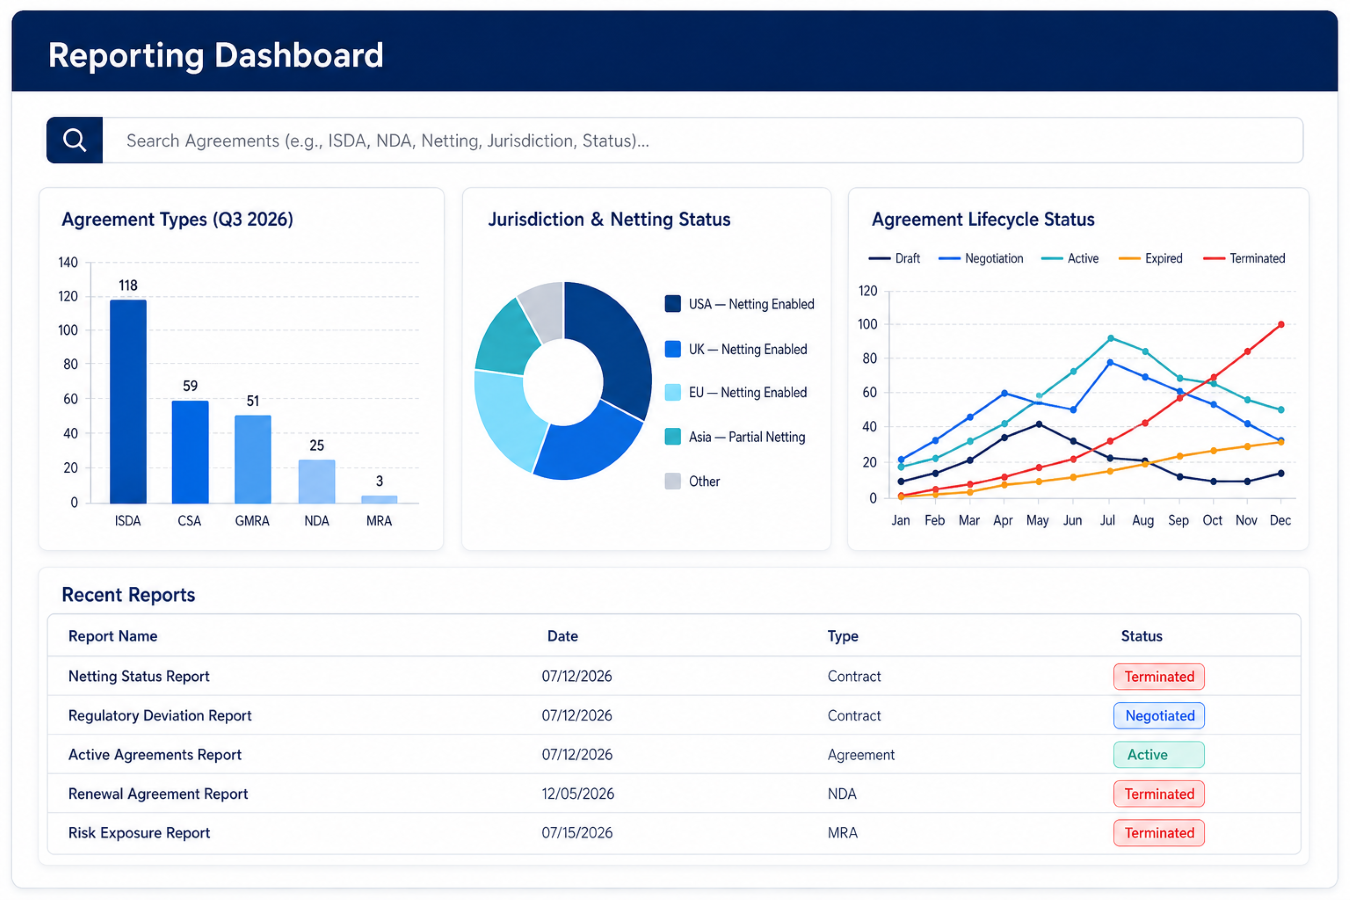This screenshot has width=1350, height=900.
Task: Click the NDA type cell in Recent Reports
Action: pos(842,794)
